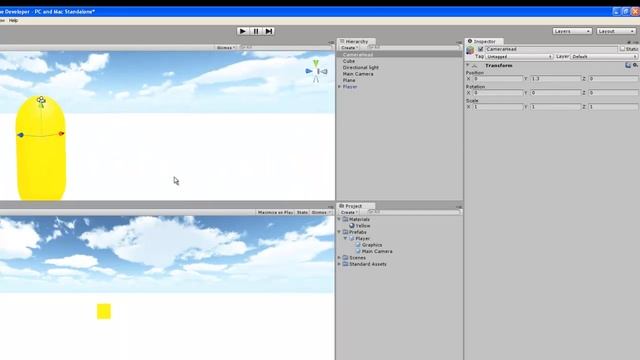The image size is (640, 360).
Task: Click the Scenes folder icon
Action: point(345,258)
